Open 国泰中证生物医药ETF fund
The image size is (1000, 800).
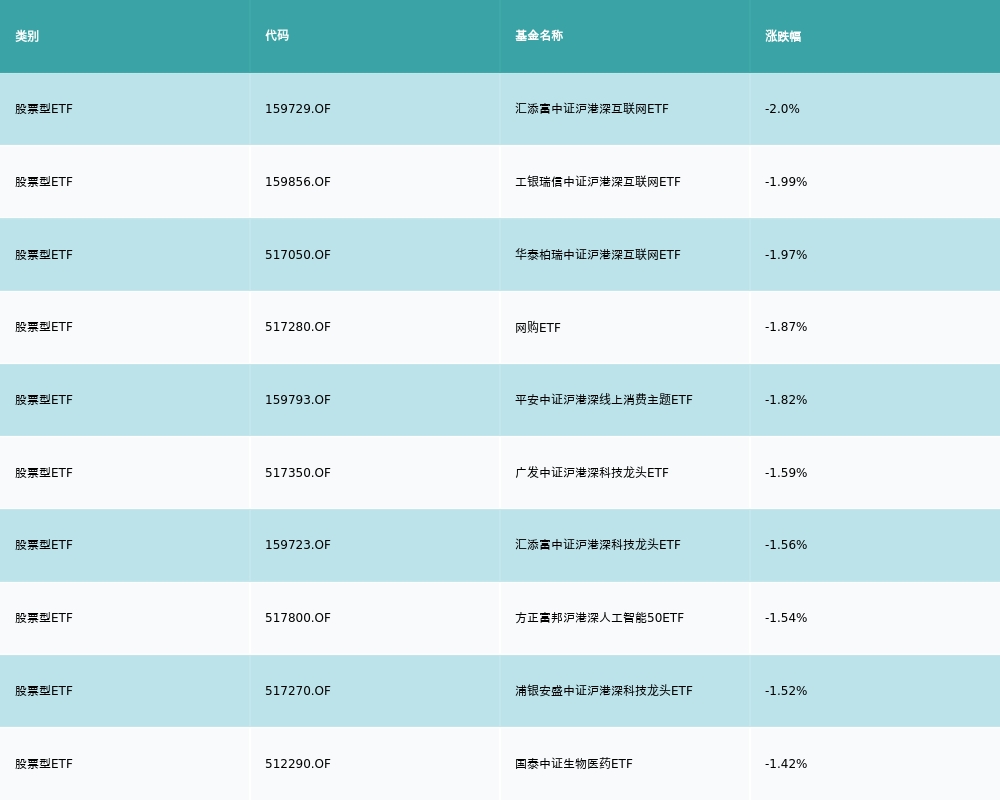pyautogui.click(x=574, y=764)
